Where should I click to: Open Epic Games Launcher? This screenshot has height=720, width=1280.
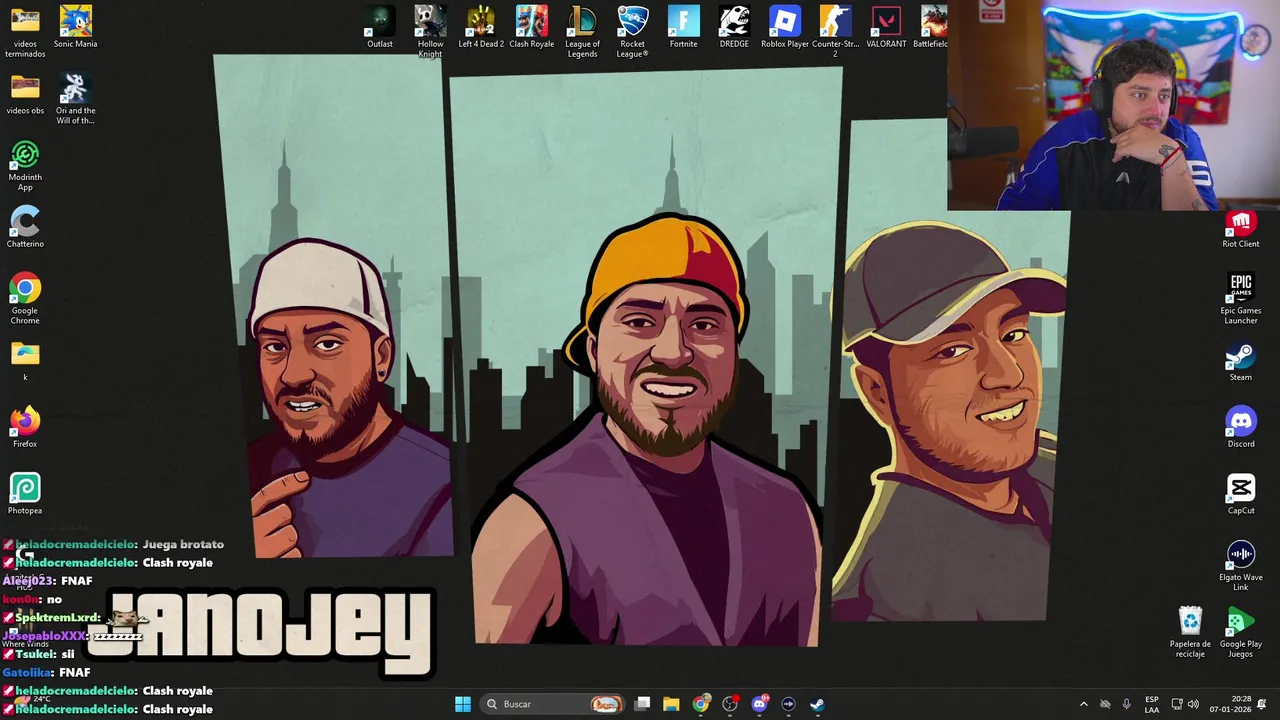1241,299
